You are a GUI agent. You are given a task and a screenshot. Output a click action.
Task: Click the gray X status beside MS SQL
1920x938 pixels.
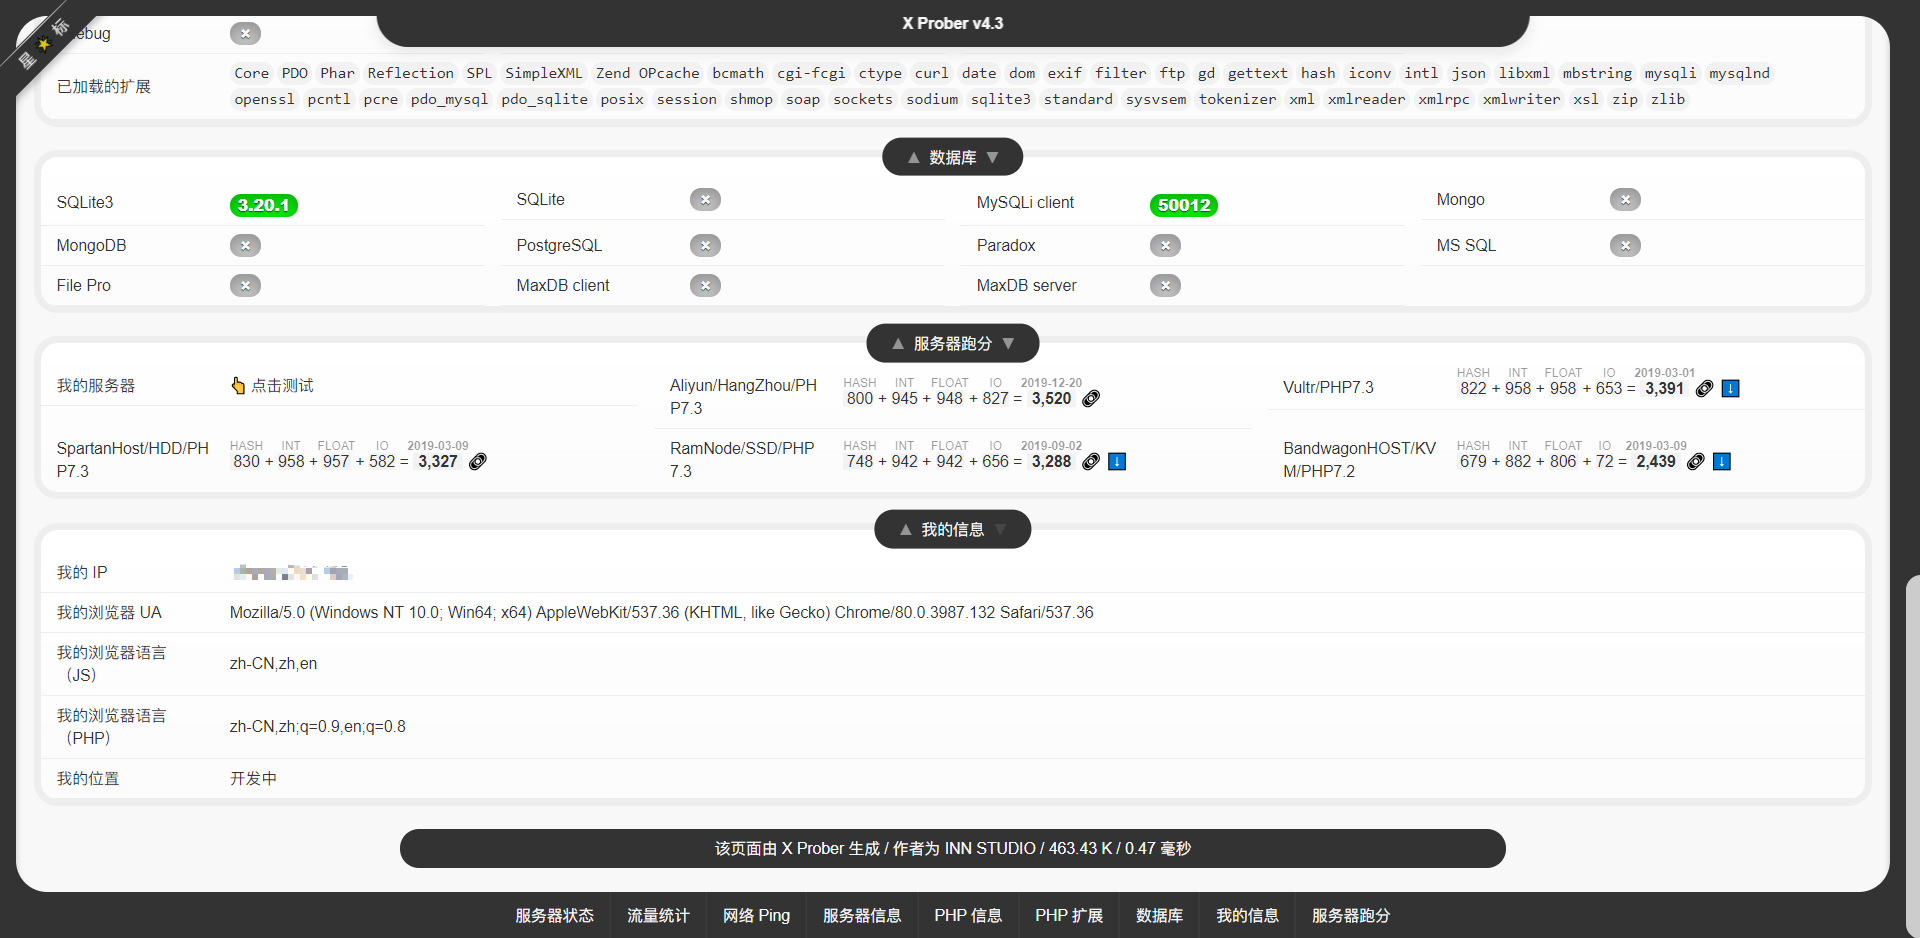point(1625,245)
